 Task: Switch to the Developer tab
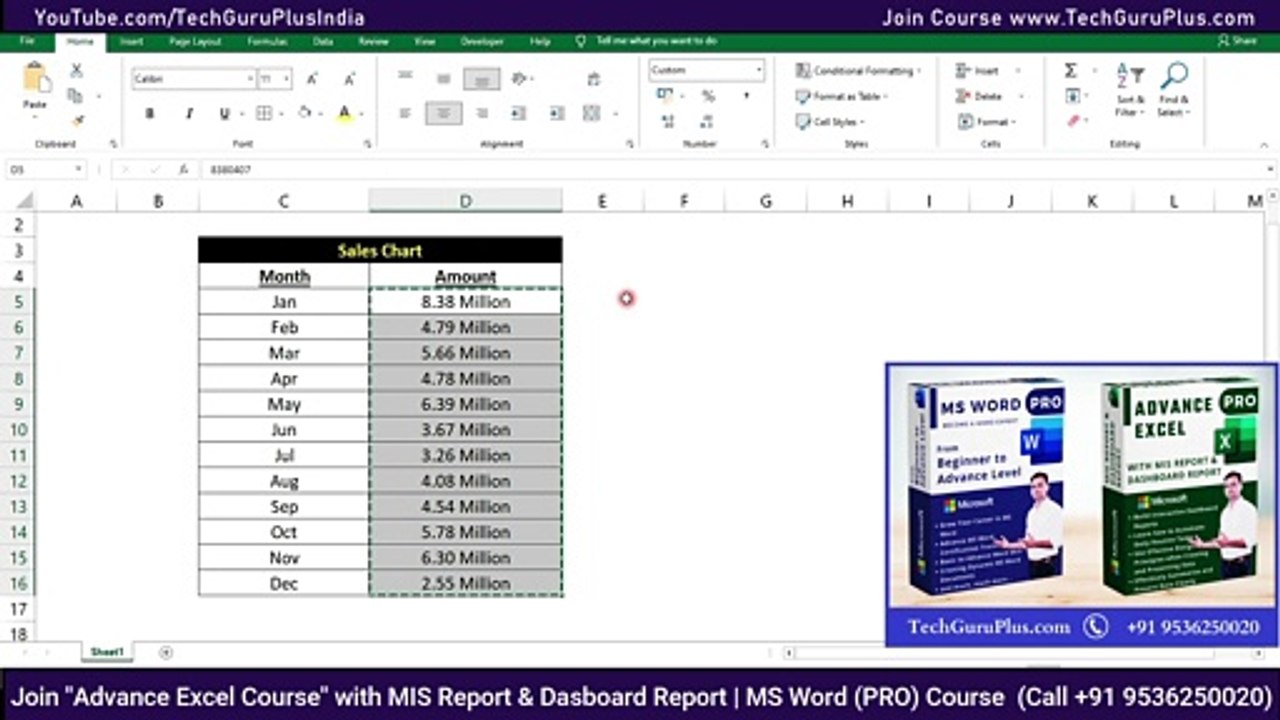[482, 42]
